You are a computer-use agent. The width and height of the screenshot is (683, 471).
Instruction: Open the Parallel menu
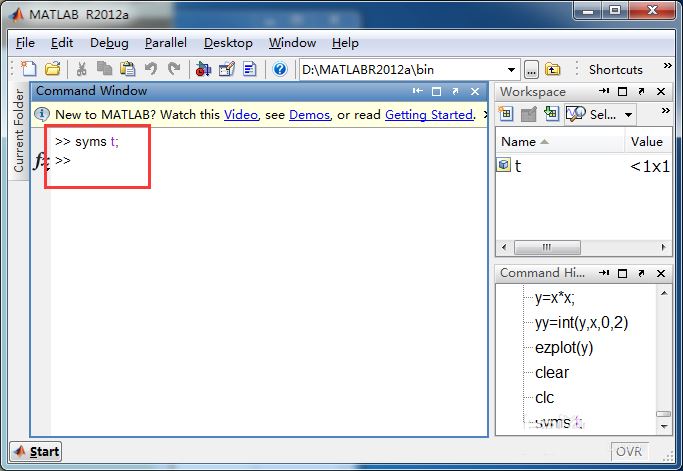click(x=166, y=43)
